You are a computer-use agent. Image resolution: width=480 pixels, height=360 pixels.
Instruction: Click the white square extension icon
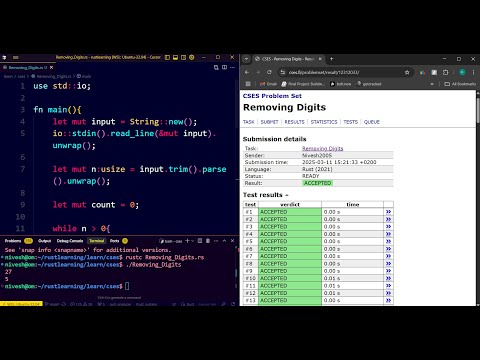pos(434,72)
